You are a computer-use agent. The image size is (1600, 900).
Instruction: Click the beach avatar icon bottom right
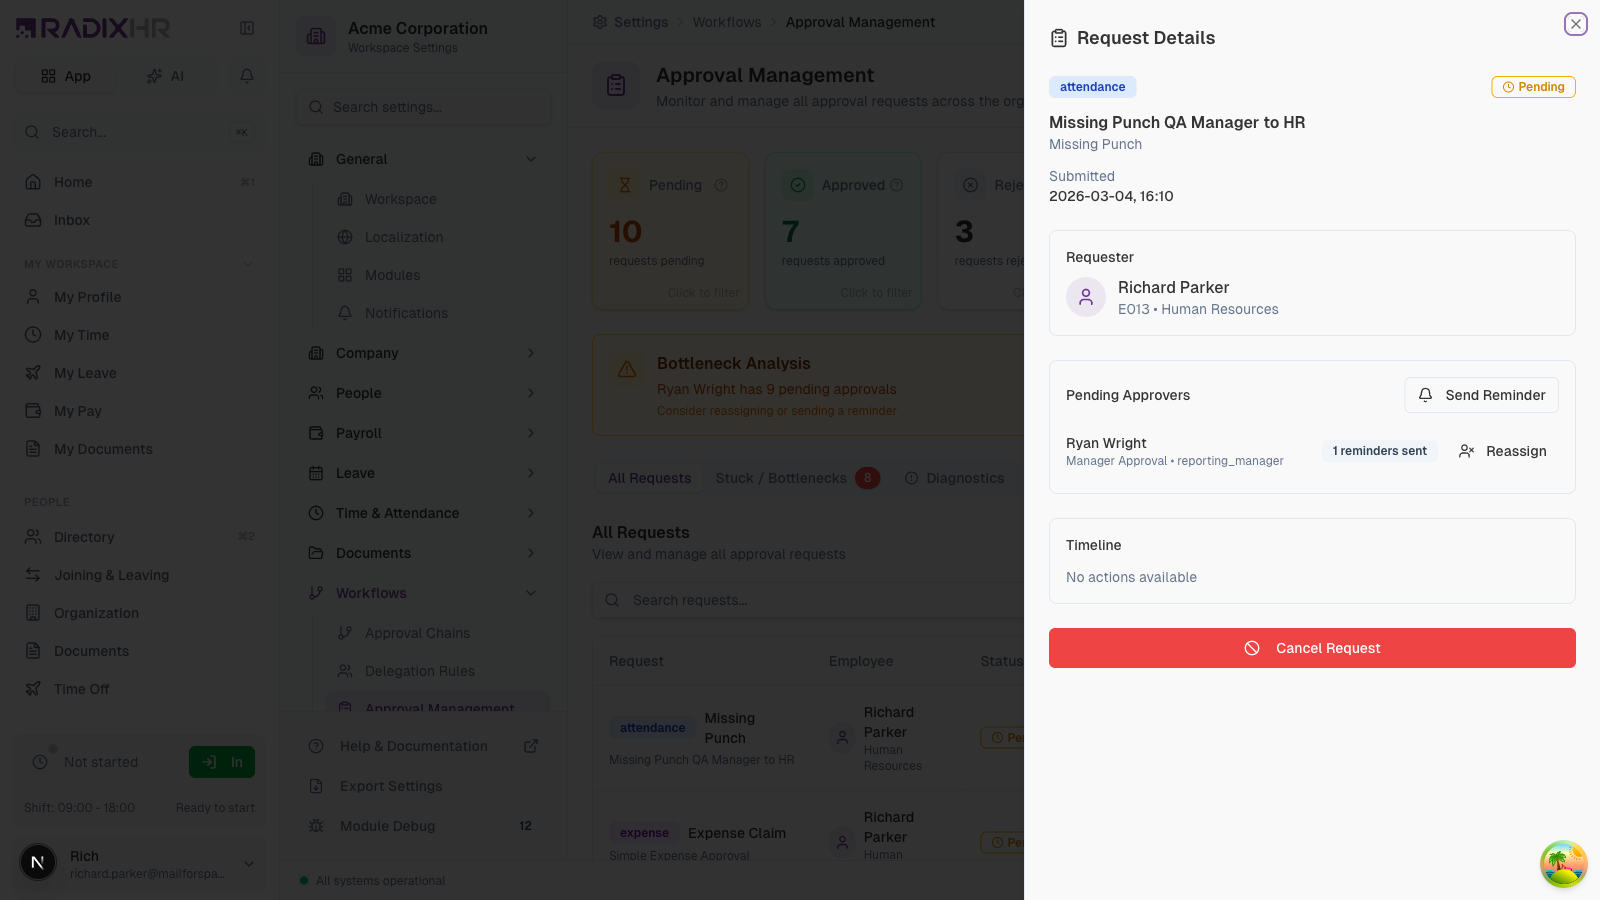click(1563, 864)
